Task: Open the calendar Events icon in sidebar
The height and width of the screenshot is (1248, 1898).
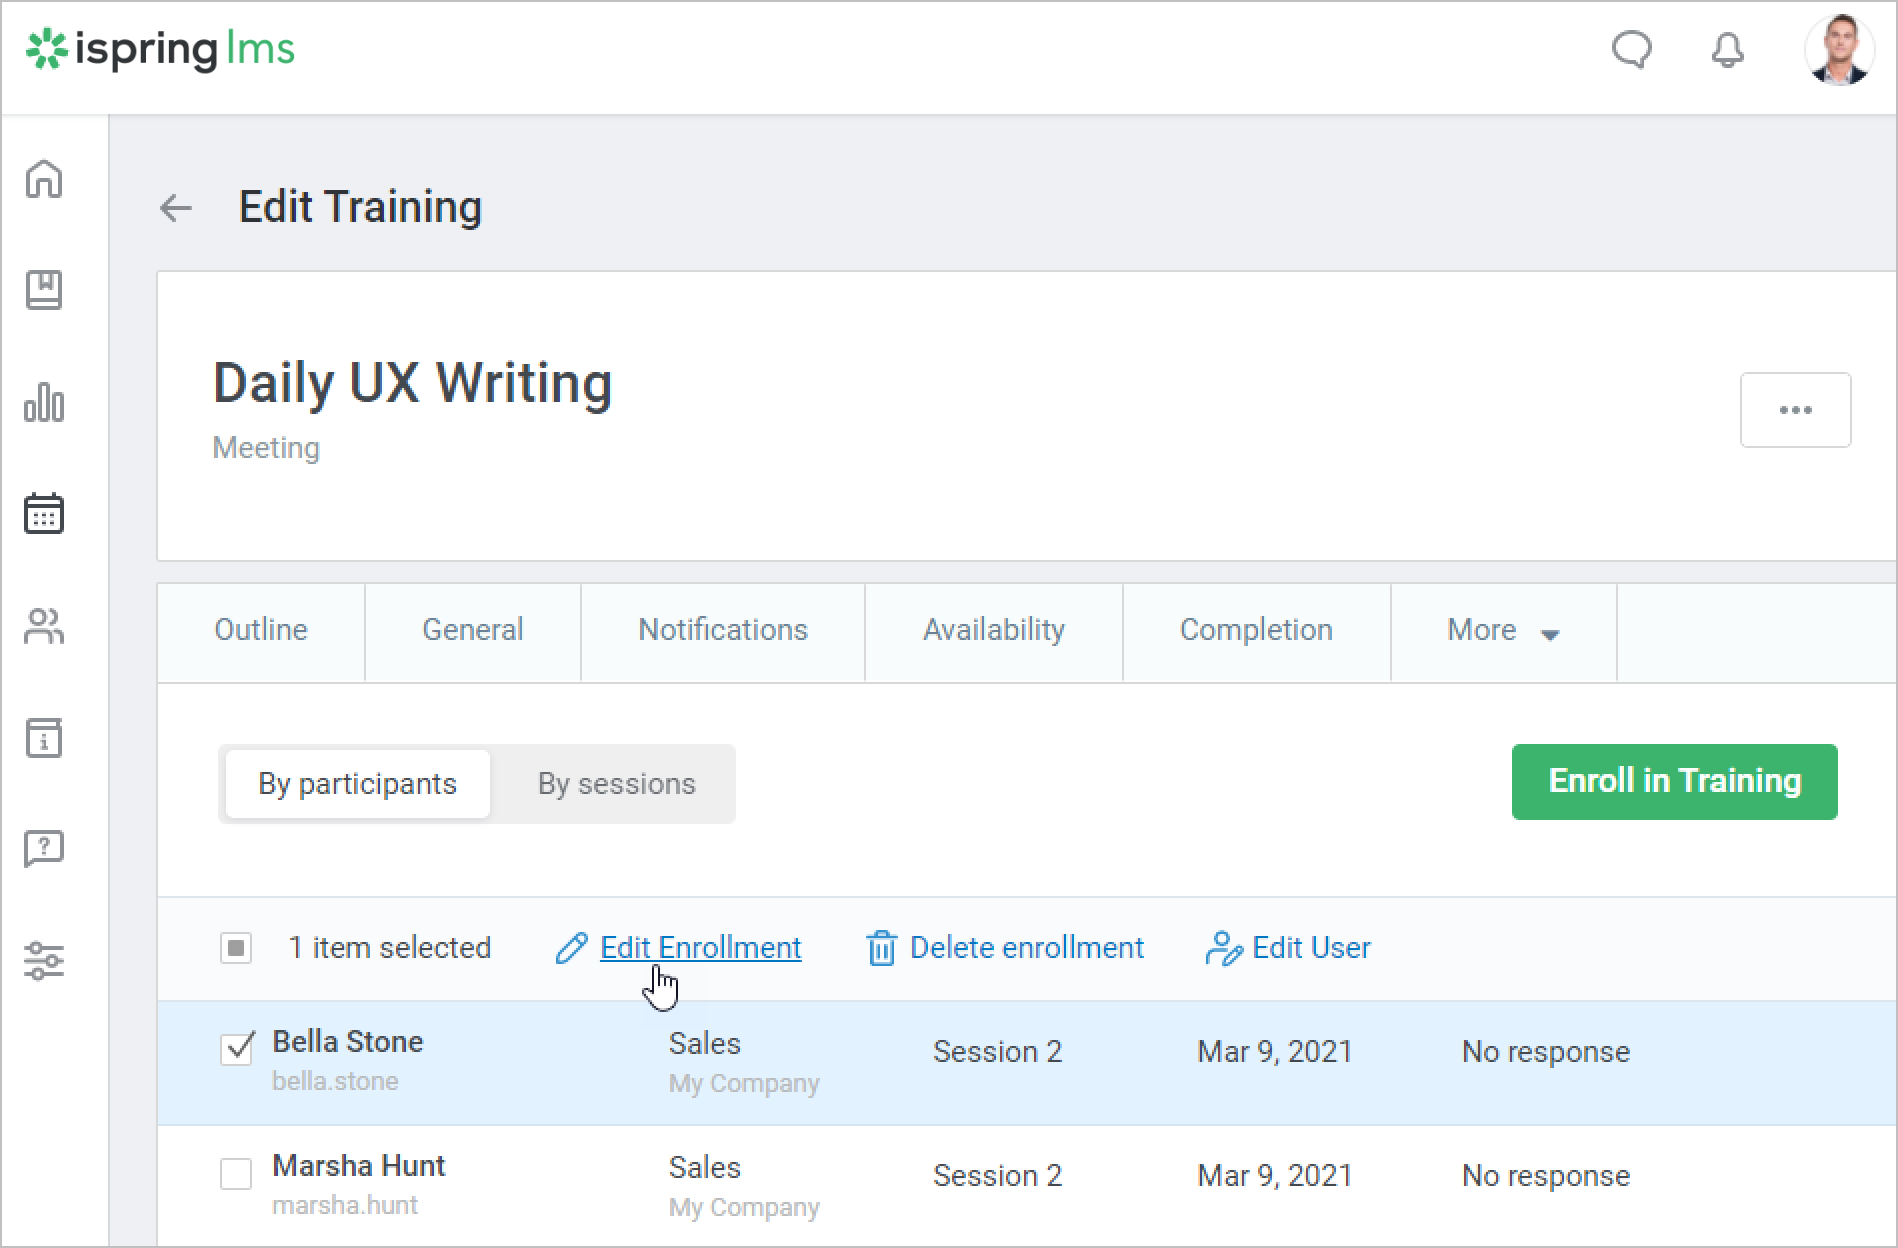Action: tap(44, 514)
